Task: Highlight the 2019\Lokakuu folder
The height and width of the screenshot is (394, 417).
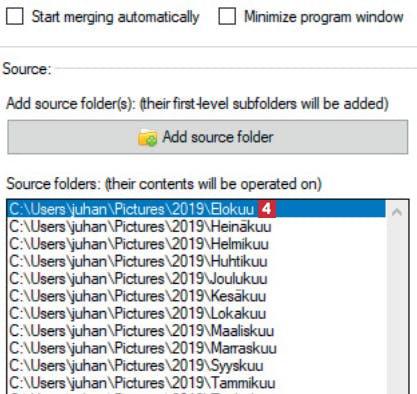Action: (196, 313)
